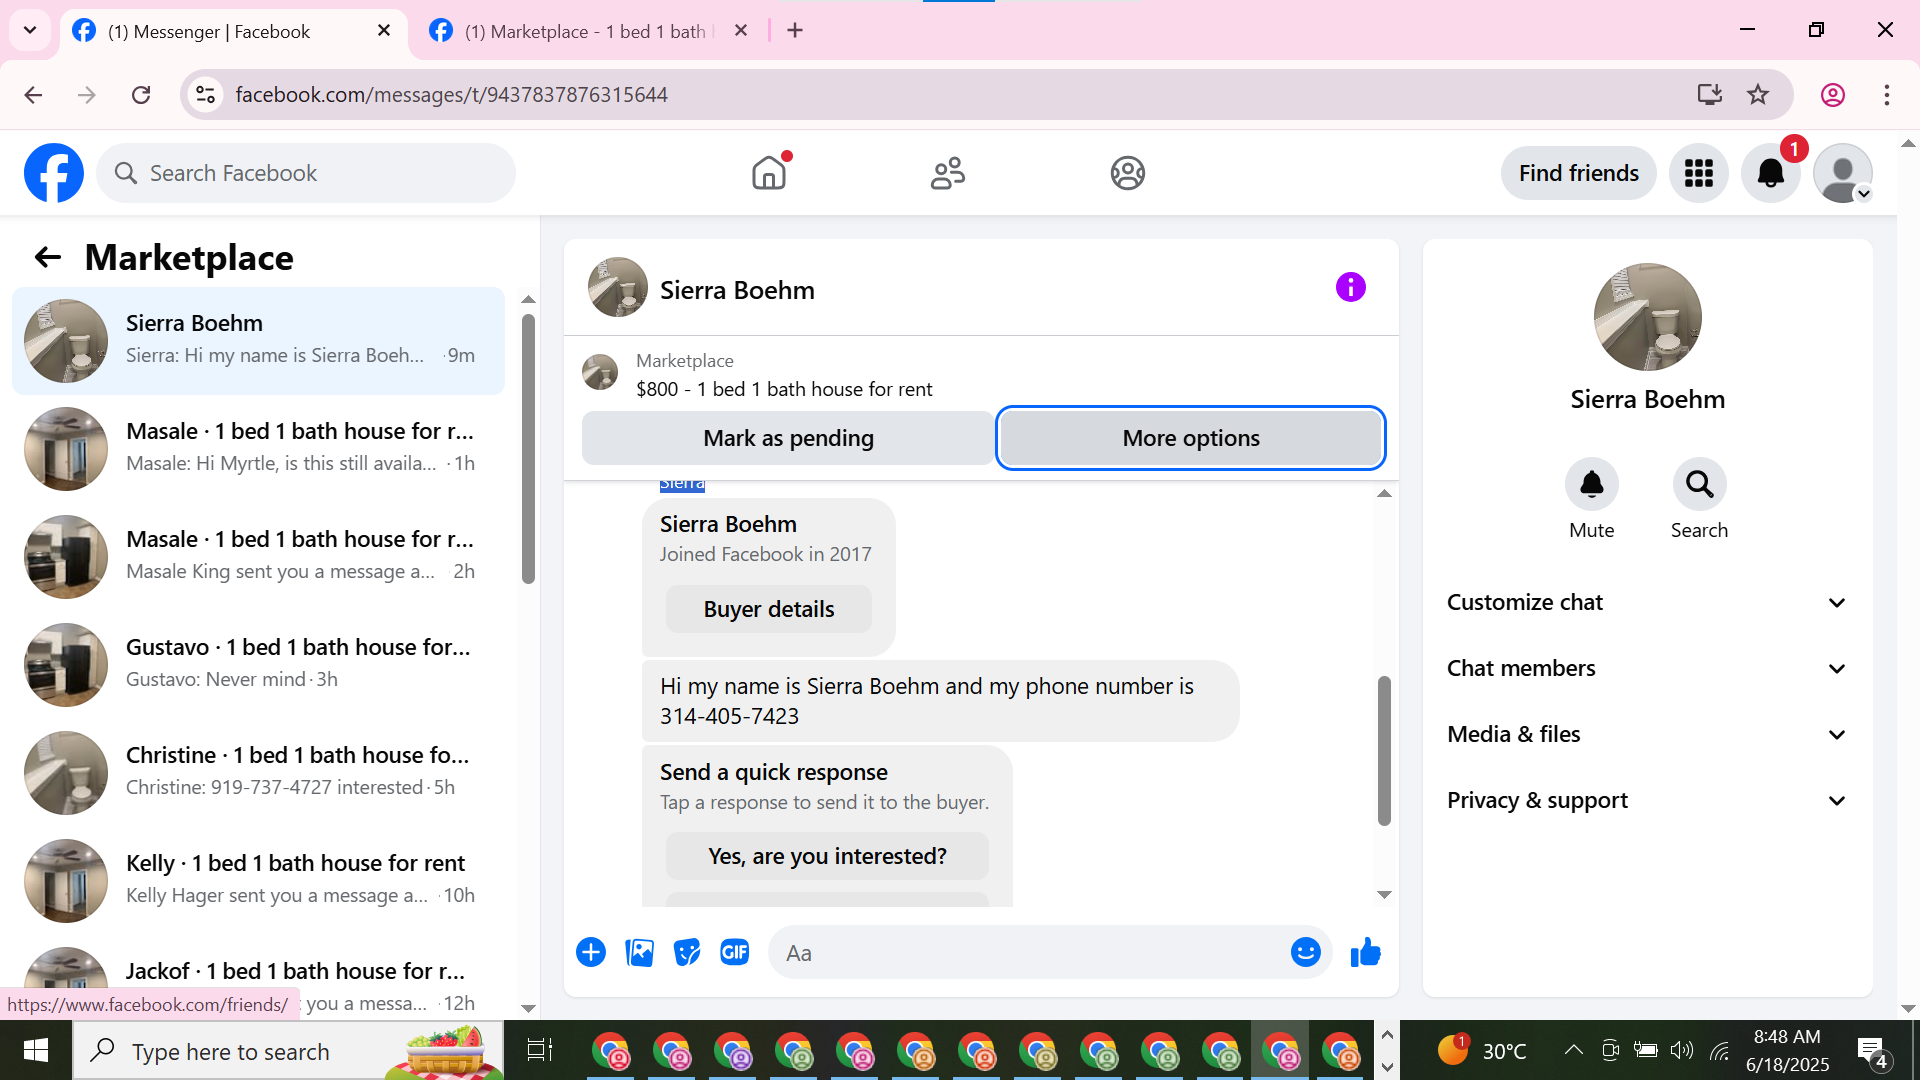Image resolution: width=1920 pixels, height=1080 pixels.
Task: Go to the Facebook Home feed icon
Action: point(769,173)
